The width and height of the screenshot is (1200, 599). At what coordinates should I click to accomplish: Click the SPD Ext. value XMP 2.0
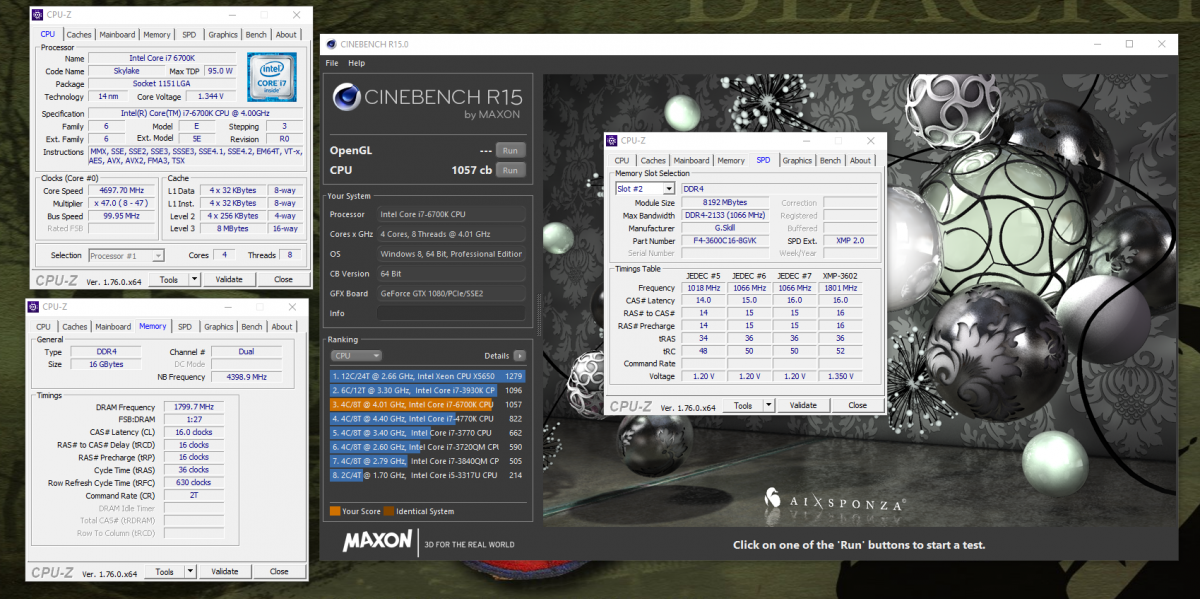pos(849,240)
